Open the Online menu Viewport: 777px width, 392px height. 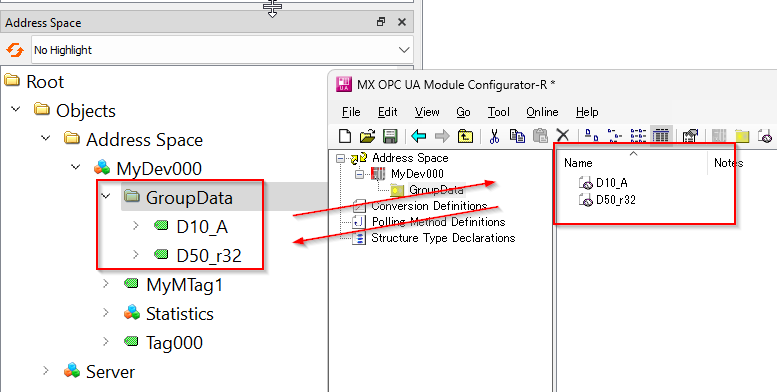(542, 112)
